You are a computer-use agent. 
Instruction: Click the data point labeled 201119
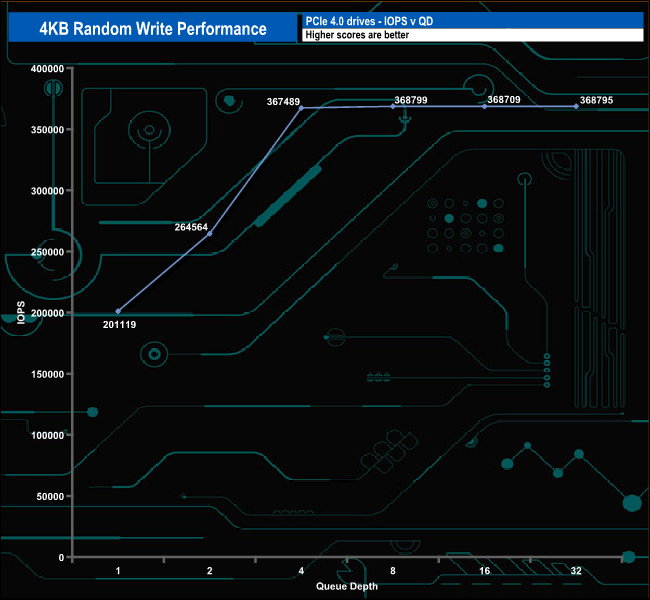(118, 311)
